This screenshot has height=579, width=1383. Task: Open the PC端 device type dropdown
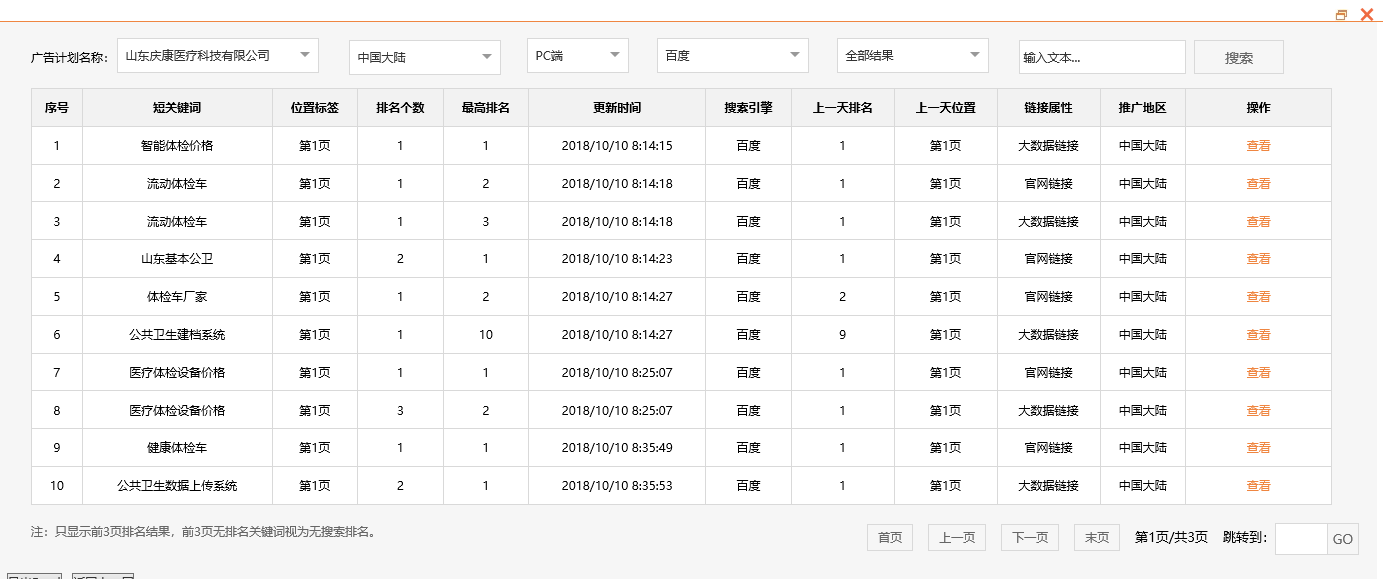click(x=577, y=57)
